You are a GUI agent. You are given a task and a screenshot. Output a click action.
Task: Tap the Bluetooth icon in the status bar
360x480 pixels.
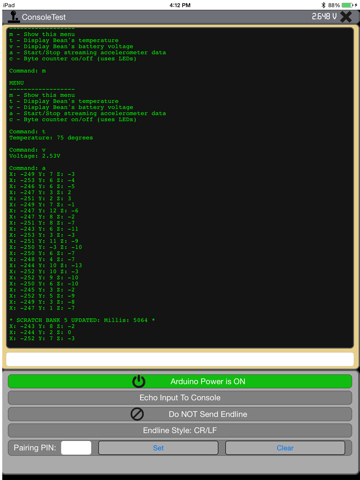pos(323,5)
